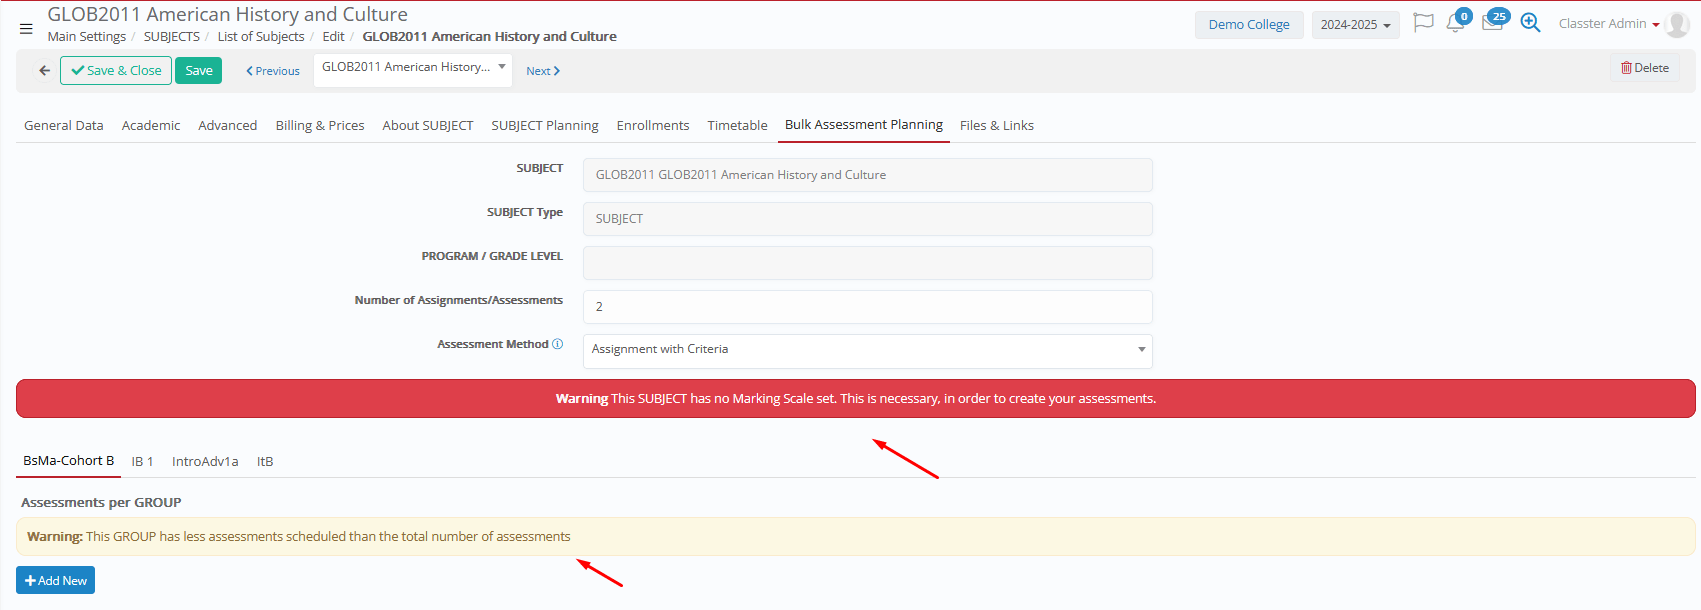Click the user avatar icon
The image size is (1701, 610).
1677,25
